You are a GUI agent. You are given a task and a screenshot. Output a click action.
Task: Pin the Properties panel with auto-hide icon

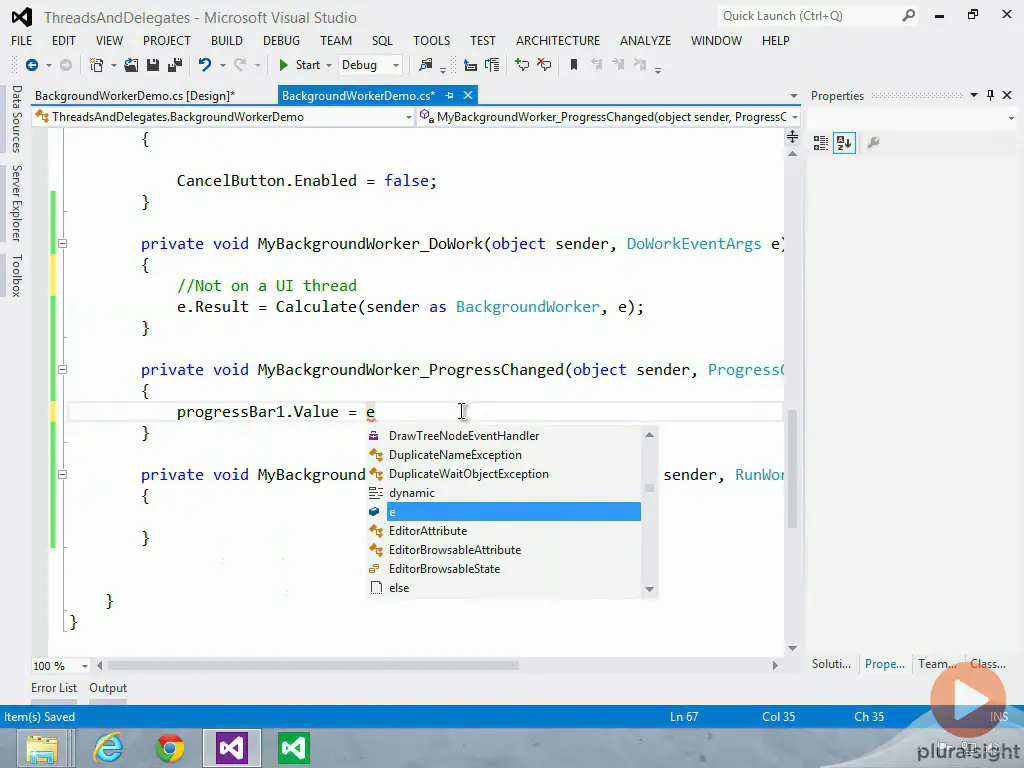[x=991, y=95]
